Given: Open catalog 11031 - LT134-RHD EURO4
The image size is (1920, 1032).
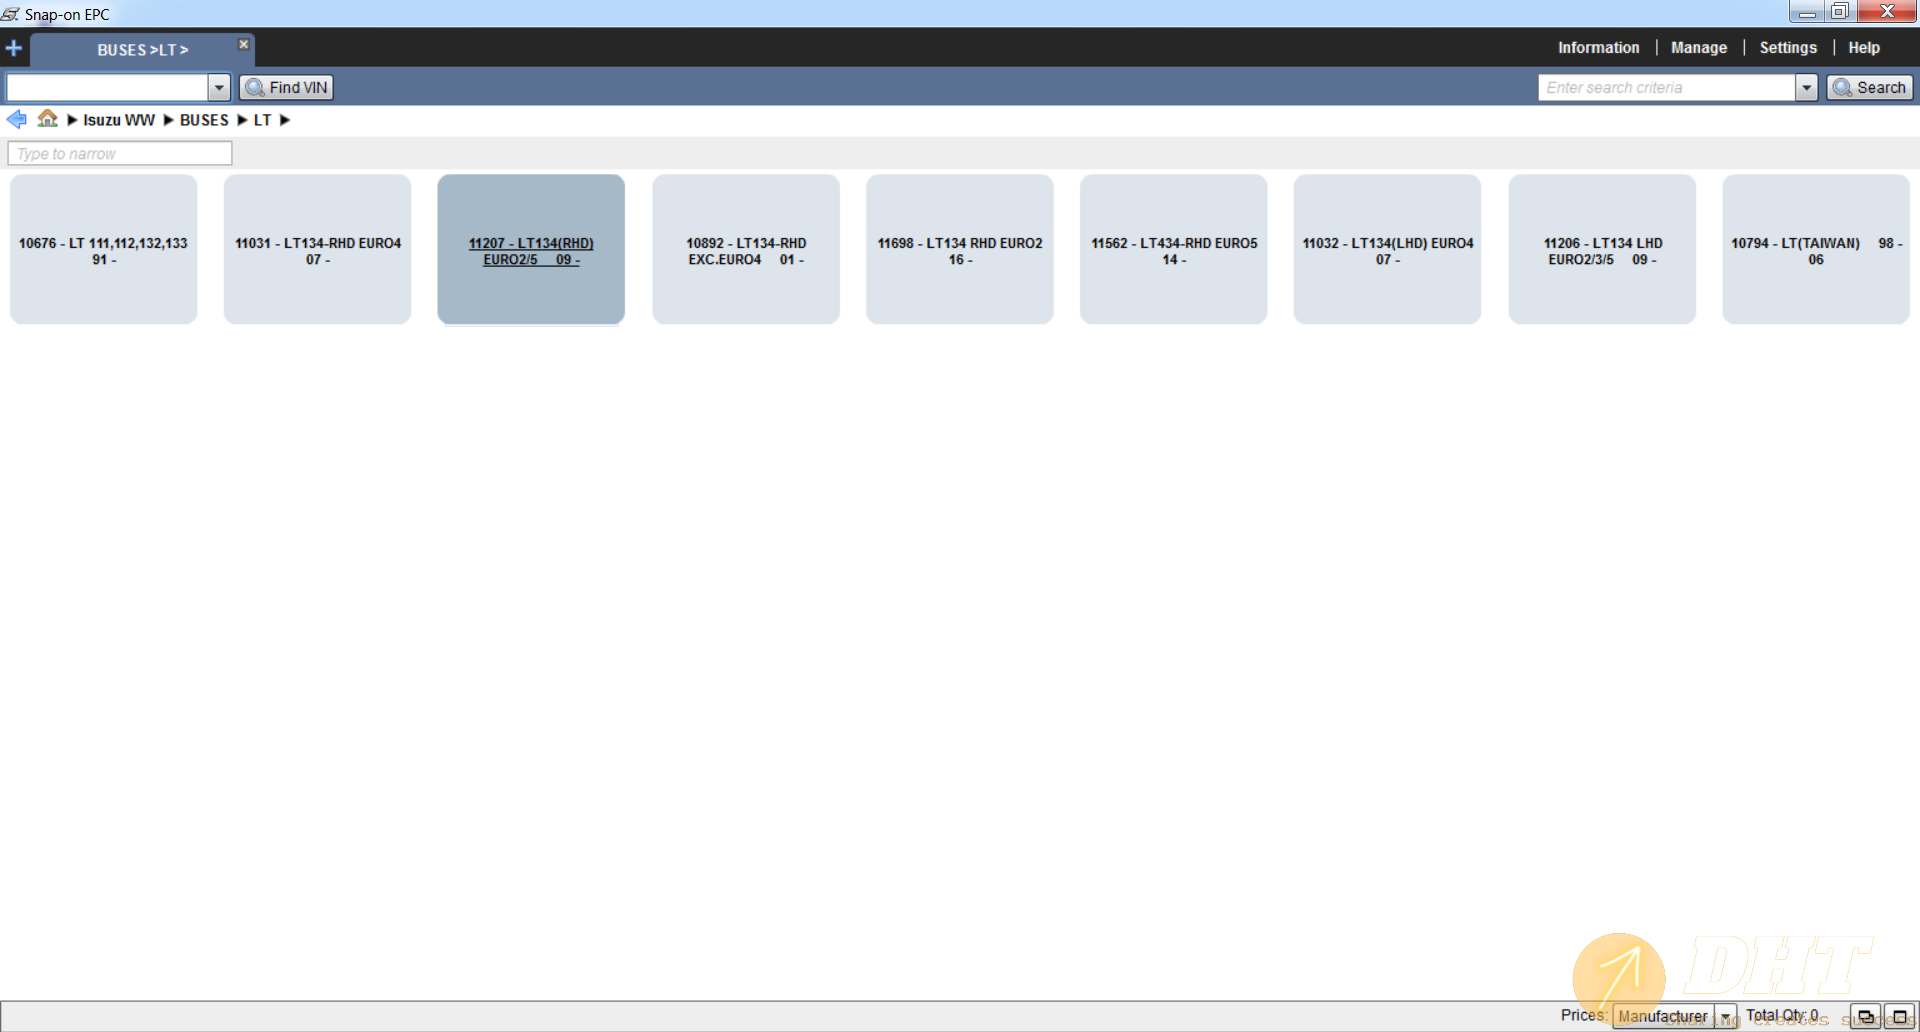Looking at the screenshot, I should (318, 249).
